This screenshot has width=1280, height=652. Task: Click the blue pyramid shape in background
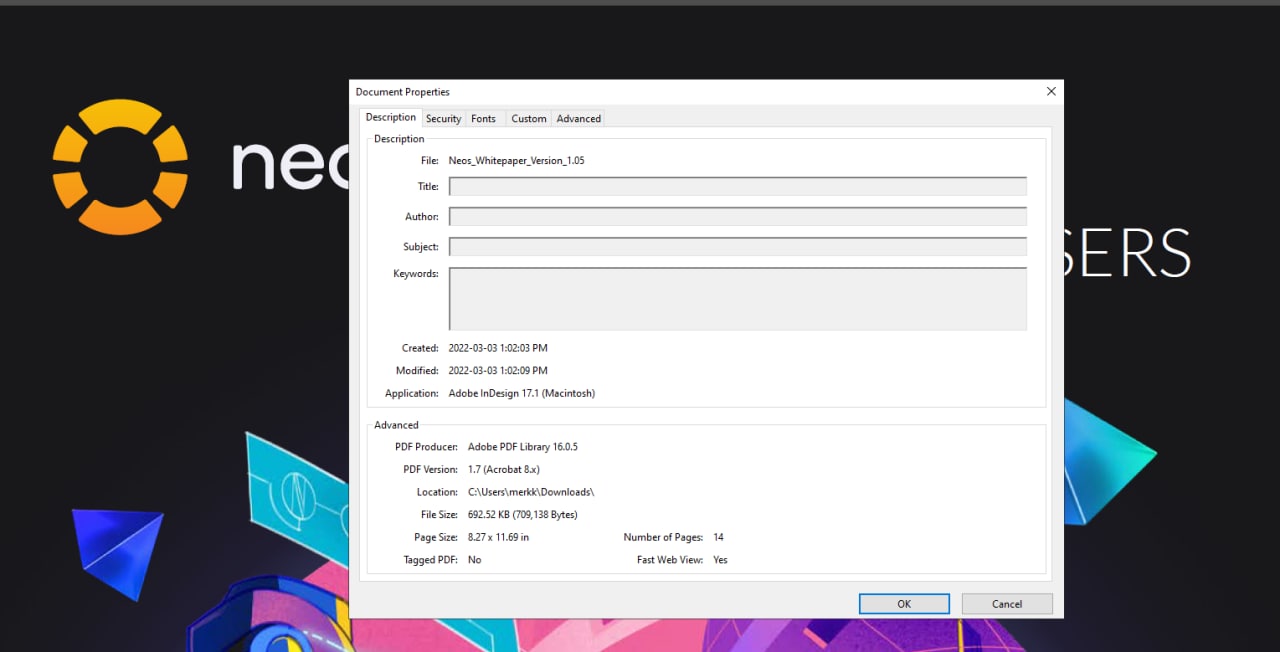[x=118, y=548]
